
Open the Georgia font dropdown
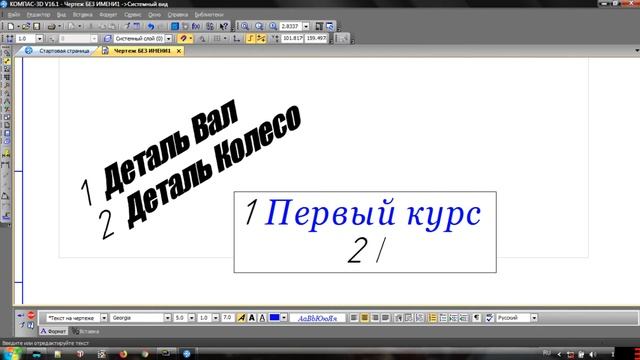click(x=167, y=318)
